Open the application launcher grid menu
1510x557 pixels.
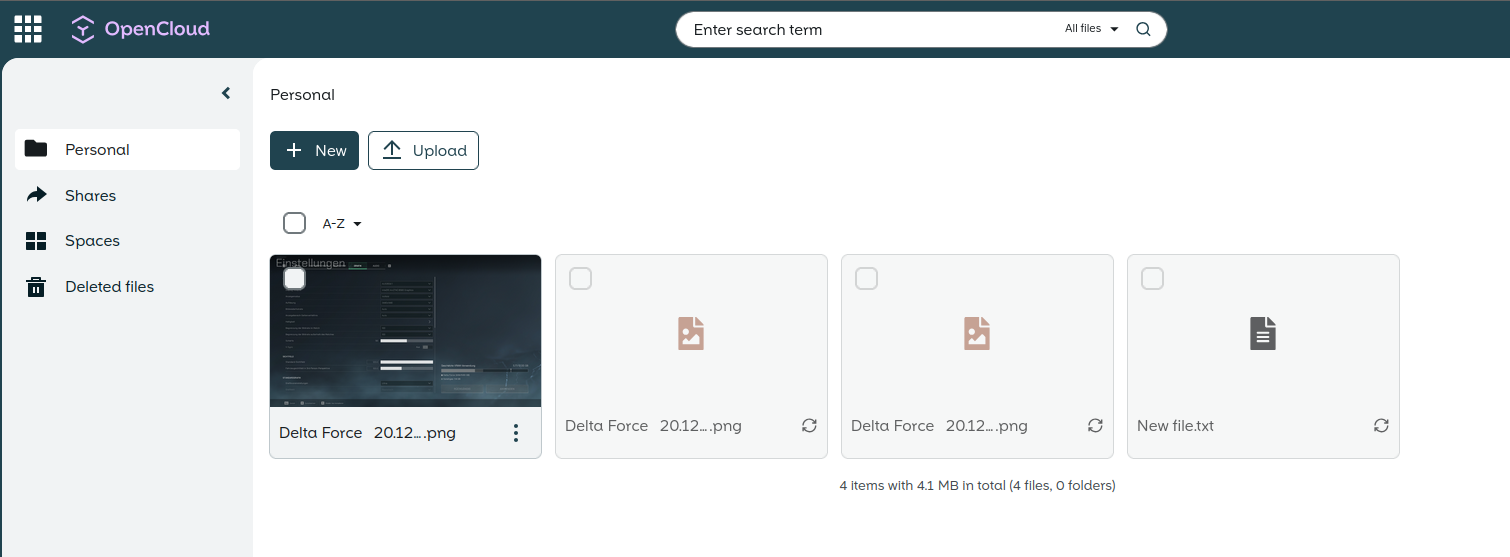pyautogui.click(x=28, y=29)
